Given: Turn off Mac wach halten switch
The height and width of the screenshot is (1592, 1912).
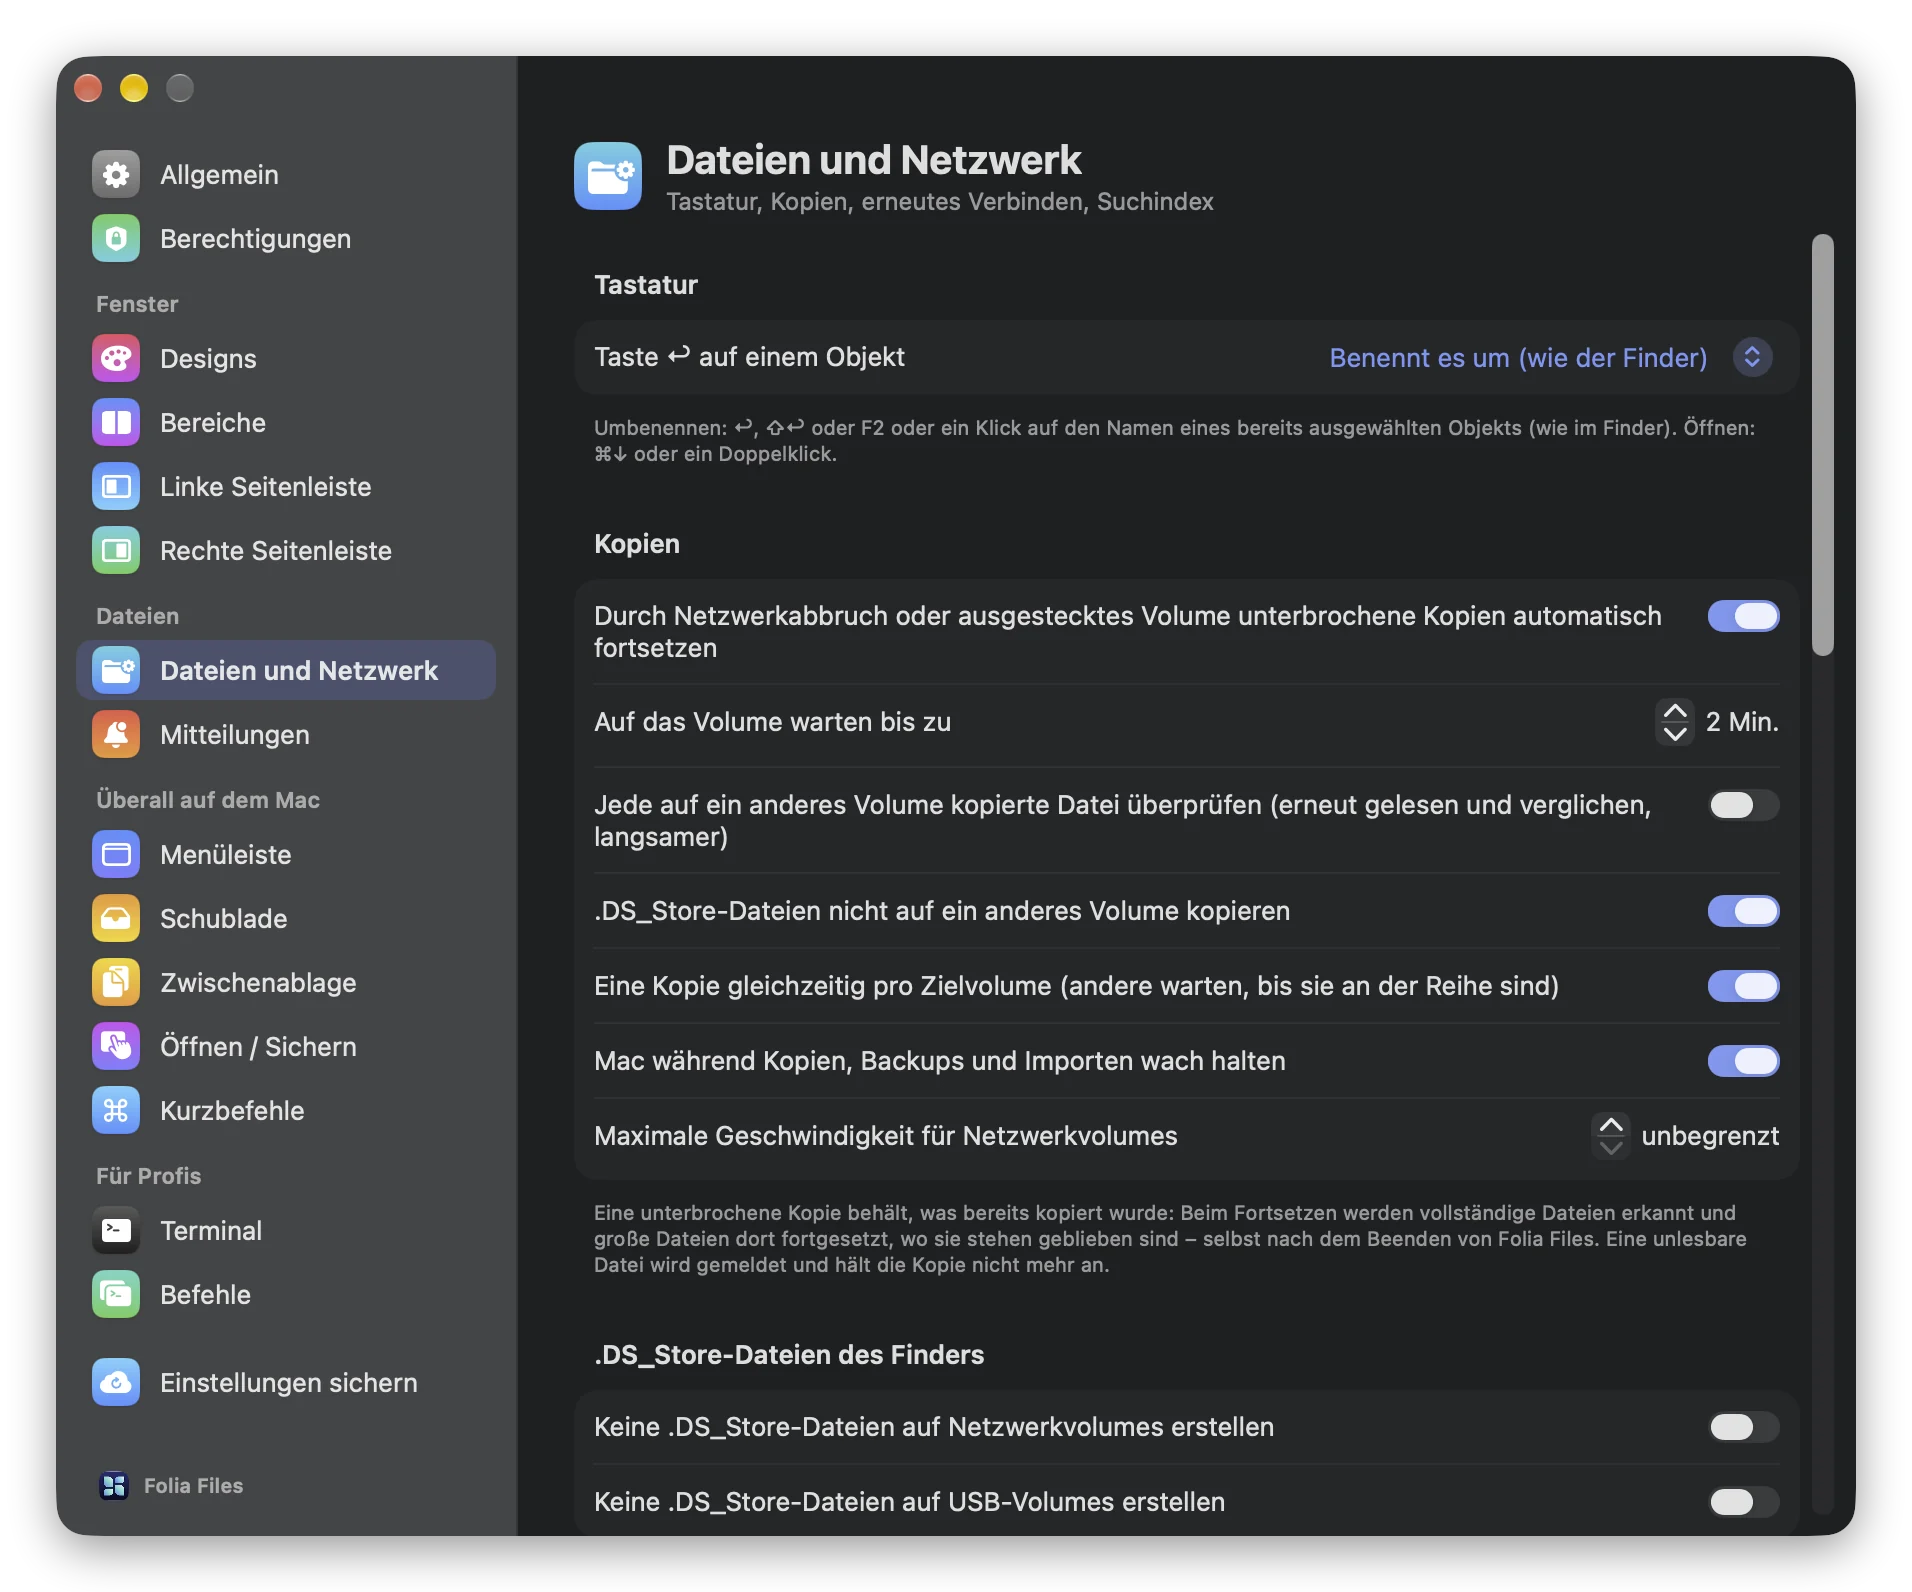Looking at the screenshot, I should coord(1743,1061).
